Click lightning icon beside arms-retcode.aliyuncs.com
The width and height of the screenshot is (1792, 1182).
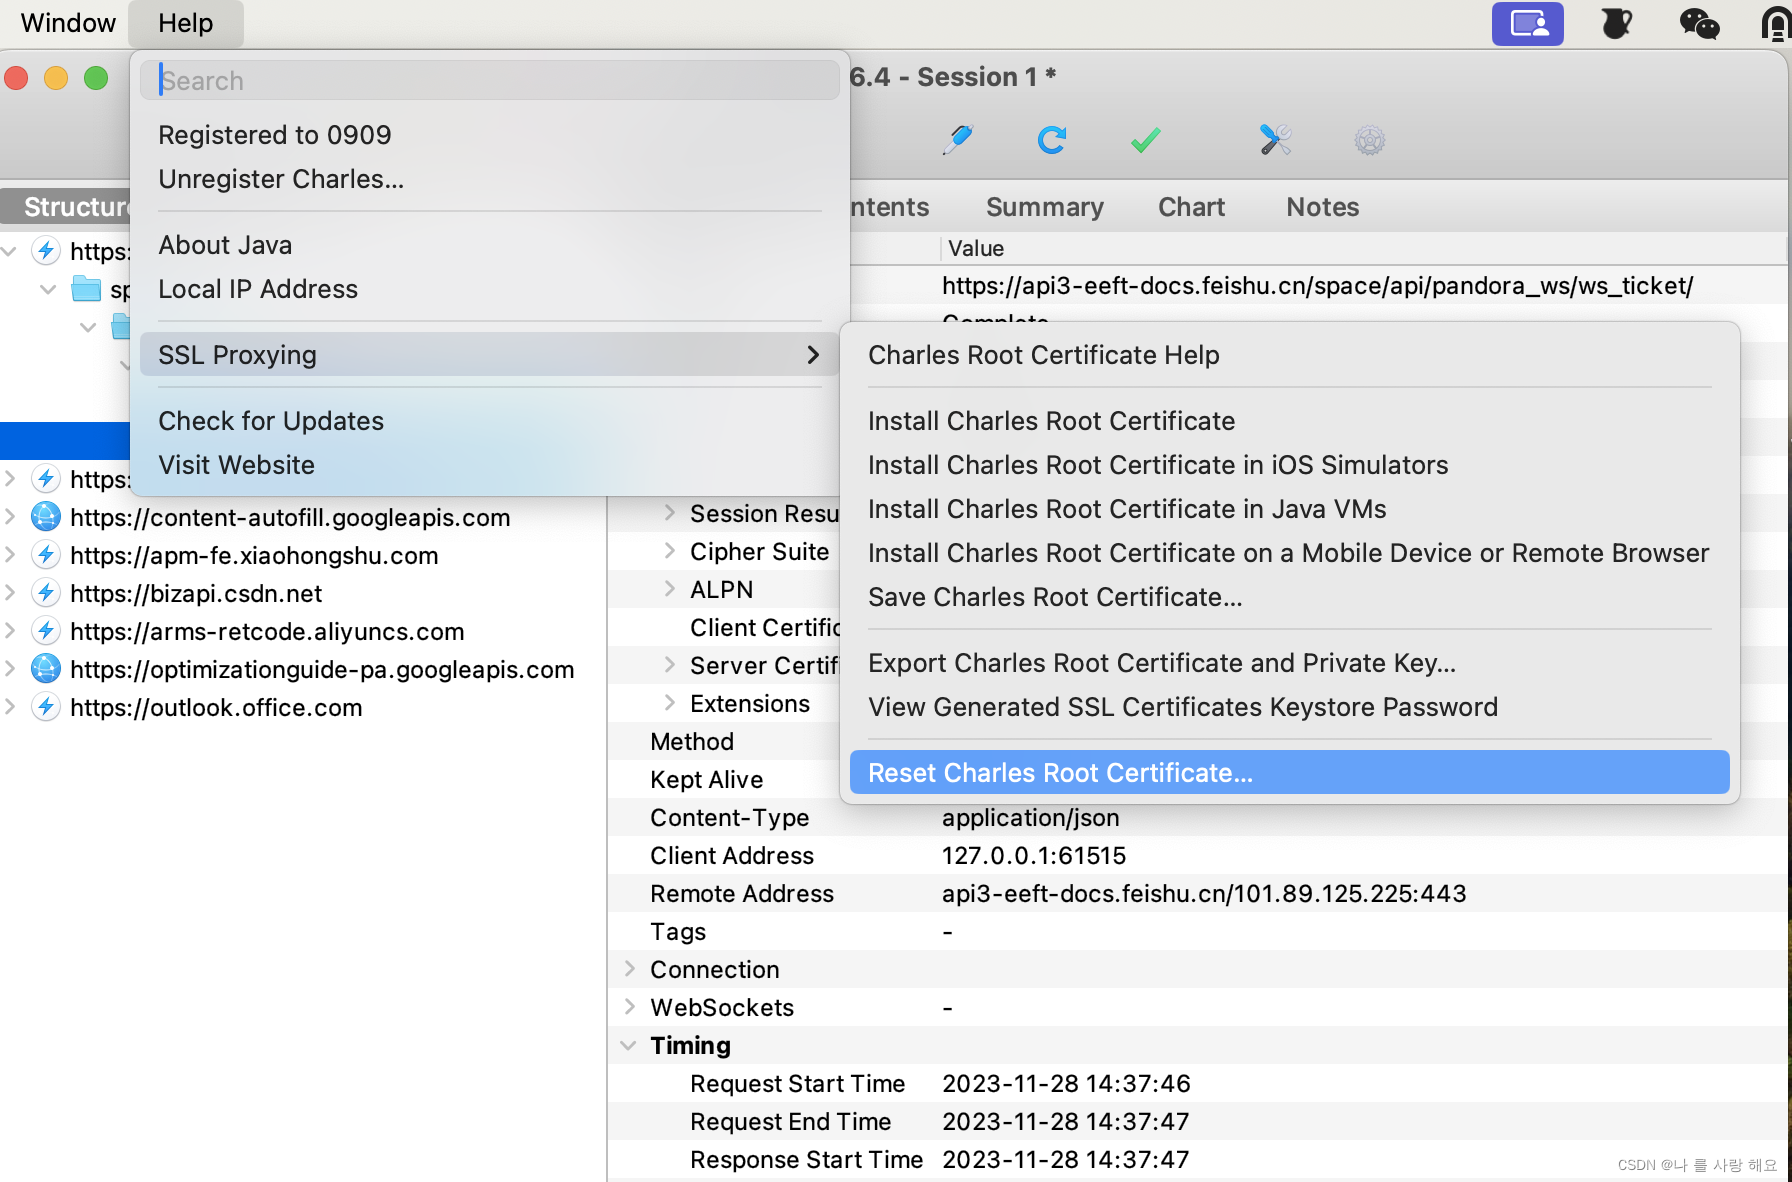tap(46, 631)
